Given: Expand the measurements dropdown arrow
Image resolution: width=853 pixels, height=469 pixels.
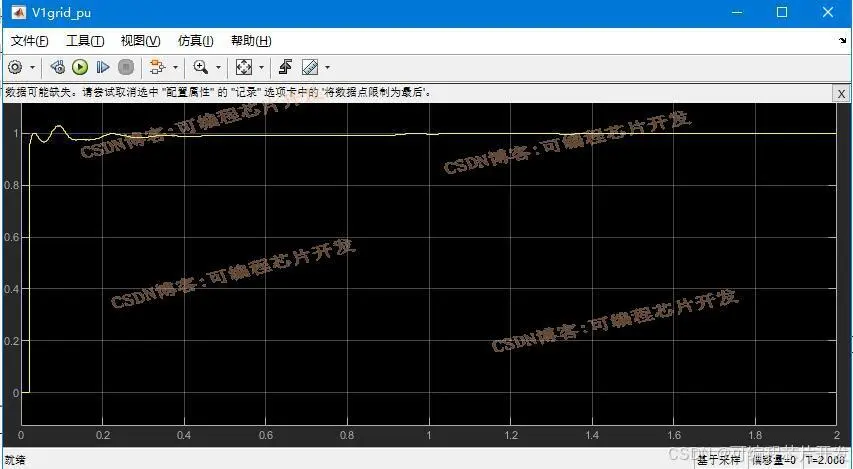Looking at the screenshot, I should 327,67.
